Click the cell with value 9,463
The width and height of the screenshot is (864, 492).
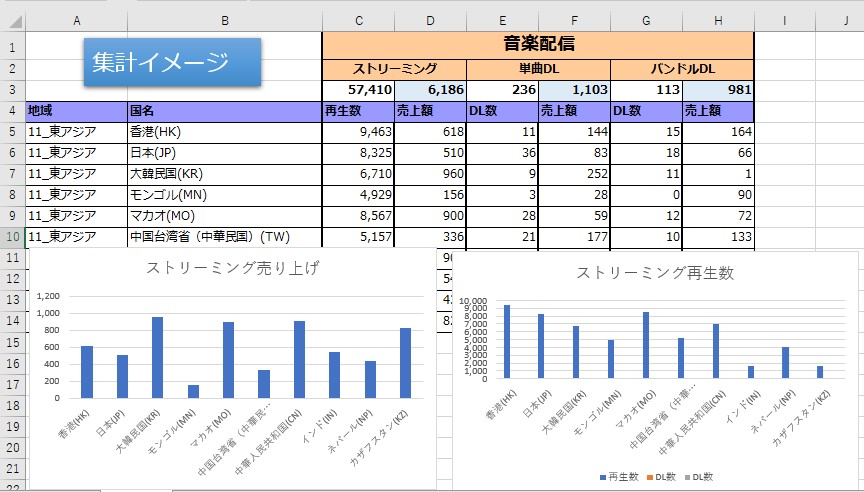[358, 132]
